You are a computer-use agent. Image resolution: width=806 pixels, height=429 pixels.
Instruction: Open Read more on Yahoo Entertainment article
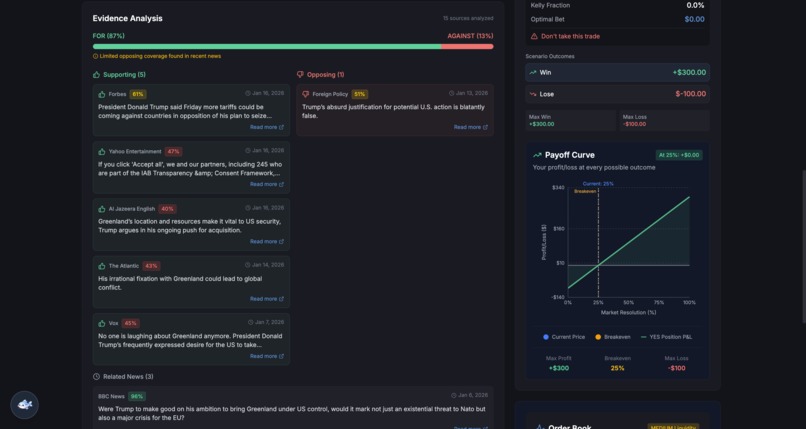tap(267, 184)
